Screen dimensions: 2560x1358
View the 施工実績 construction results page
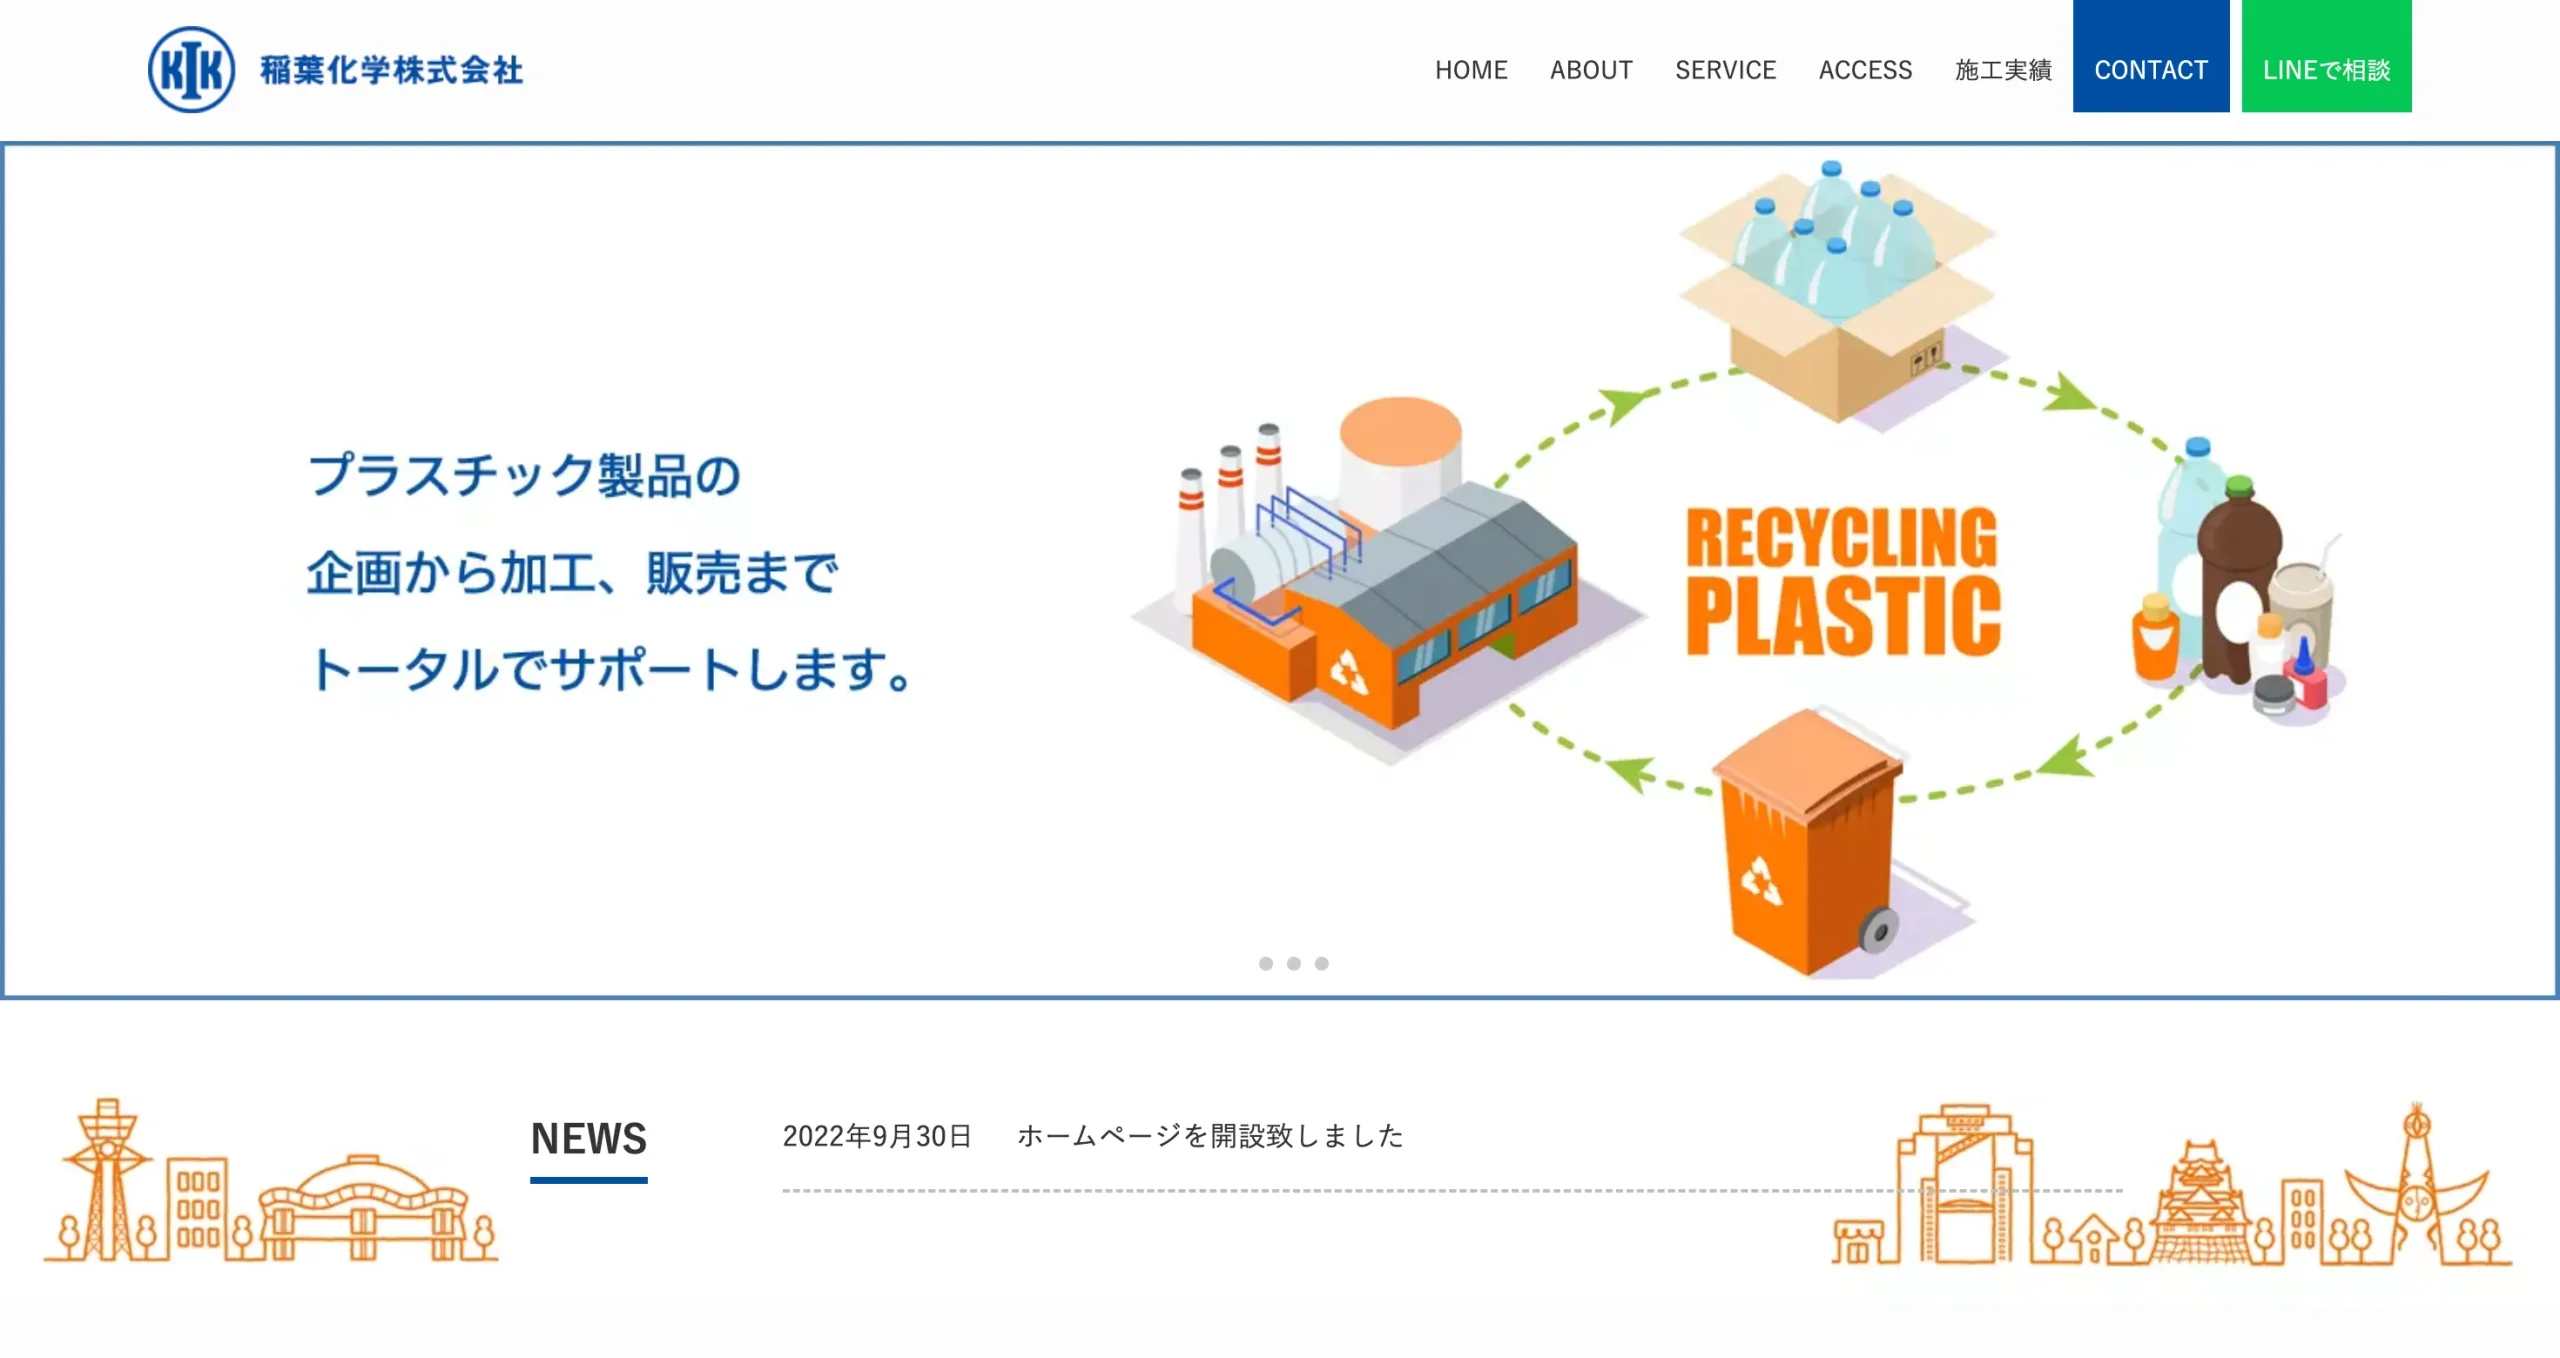(x=2002, y=70)
